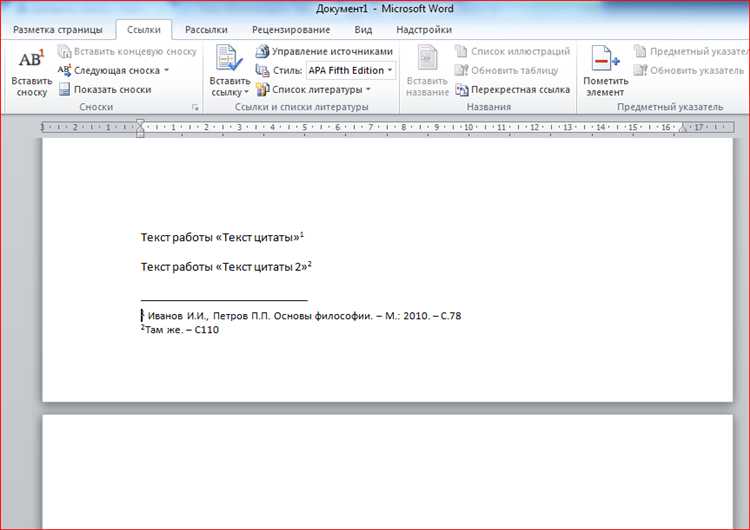
Task: Click line «Текст работы «Текст цитаты 2»»
Action: pyautogui.click(x=224, y=267)
